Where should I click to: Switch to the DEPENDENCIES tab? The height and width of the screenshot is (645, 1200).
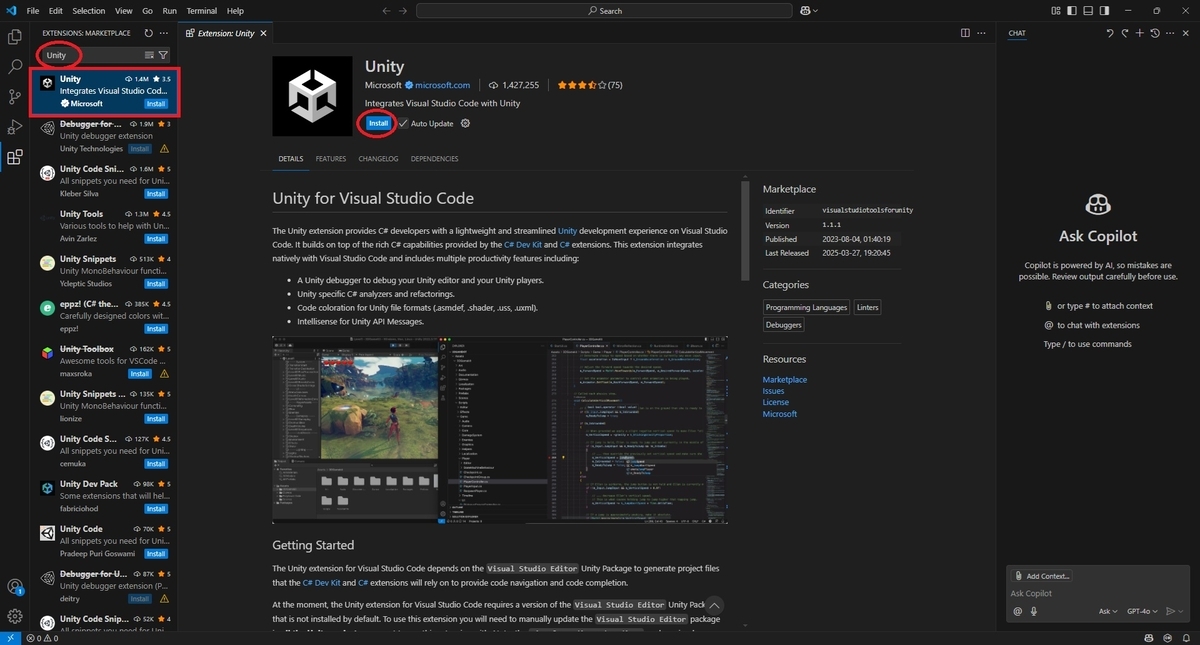tap(434, 159)
